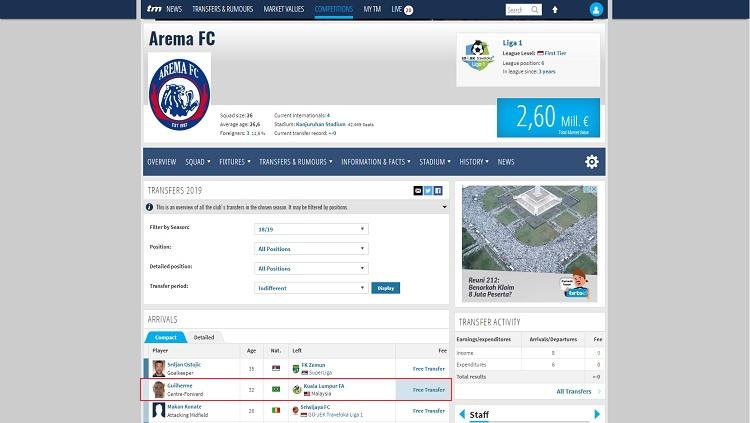
Task: Open the settings gear icon
Action: pos(592,162)
